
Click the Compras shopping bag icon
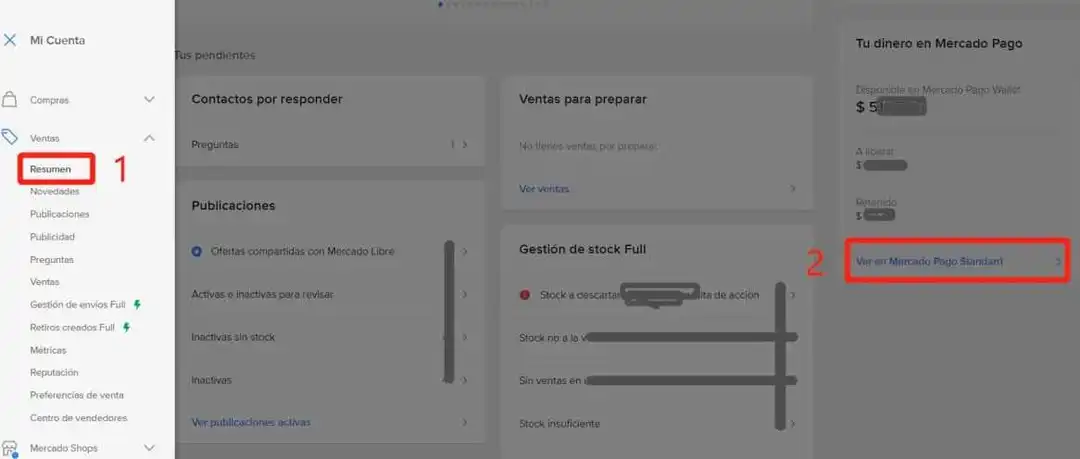(10, 100)
